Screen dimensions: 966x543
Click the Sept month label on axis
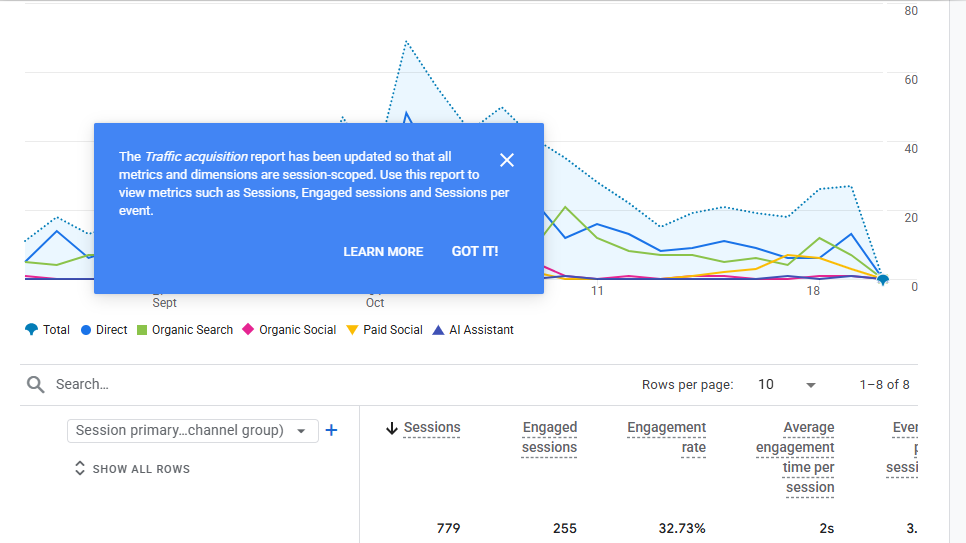click(164, 303)
